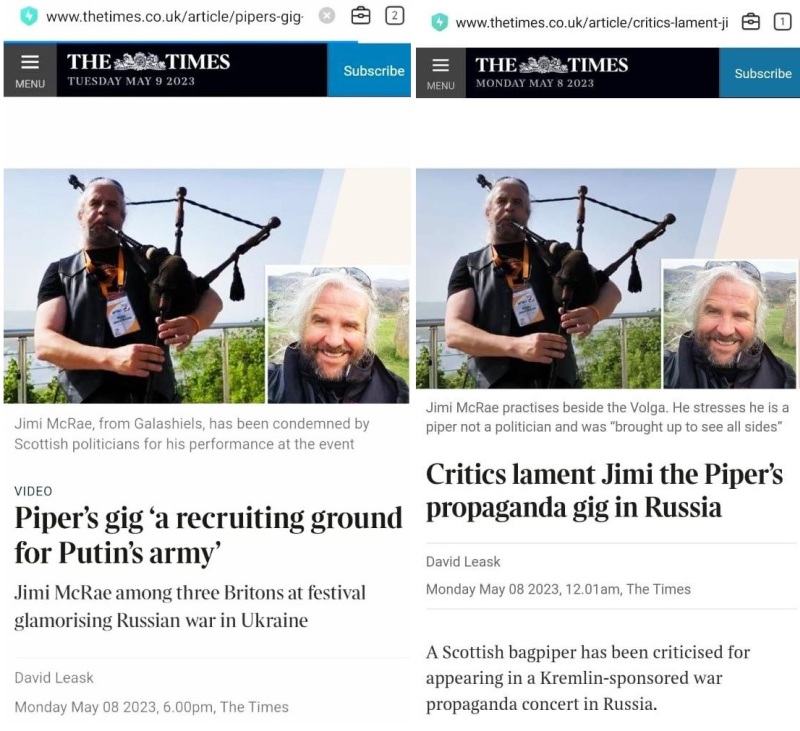The width and height of the screenshot is (800, 731).
Task: Open David Leask byline under Putin's army headline
Action: 54,677
